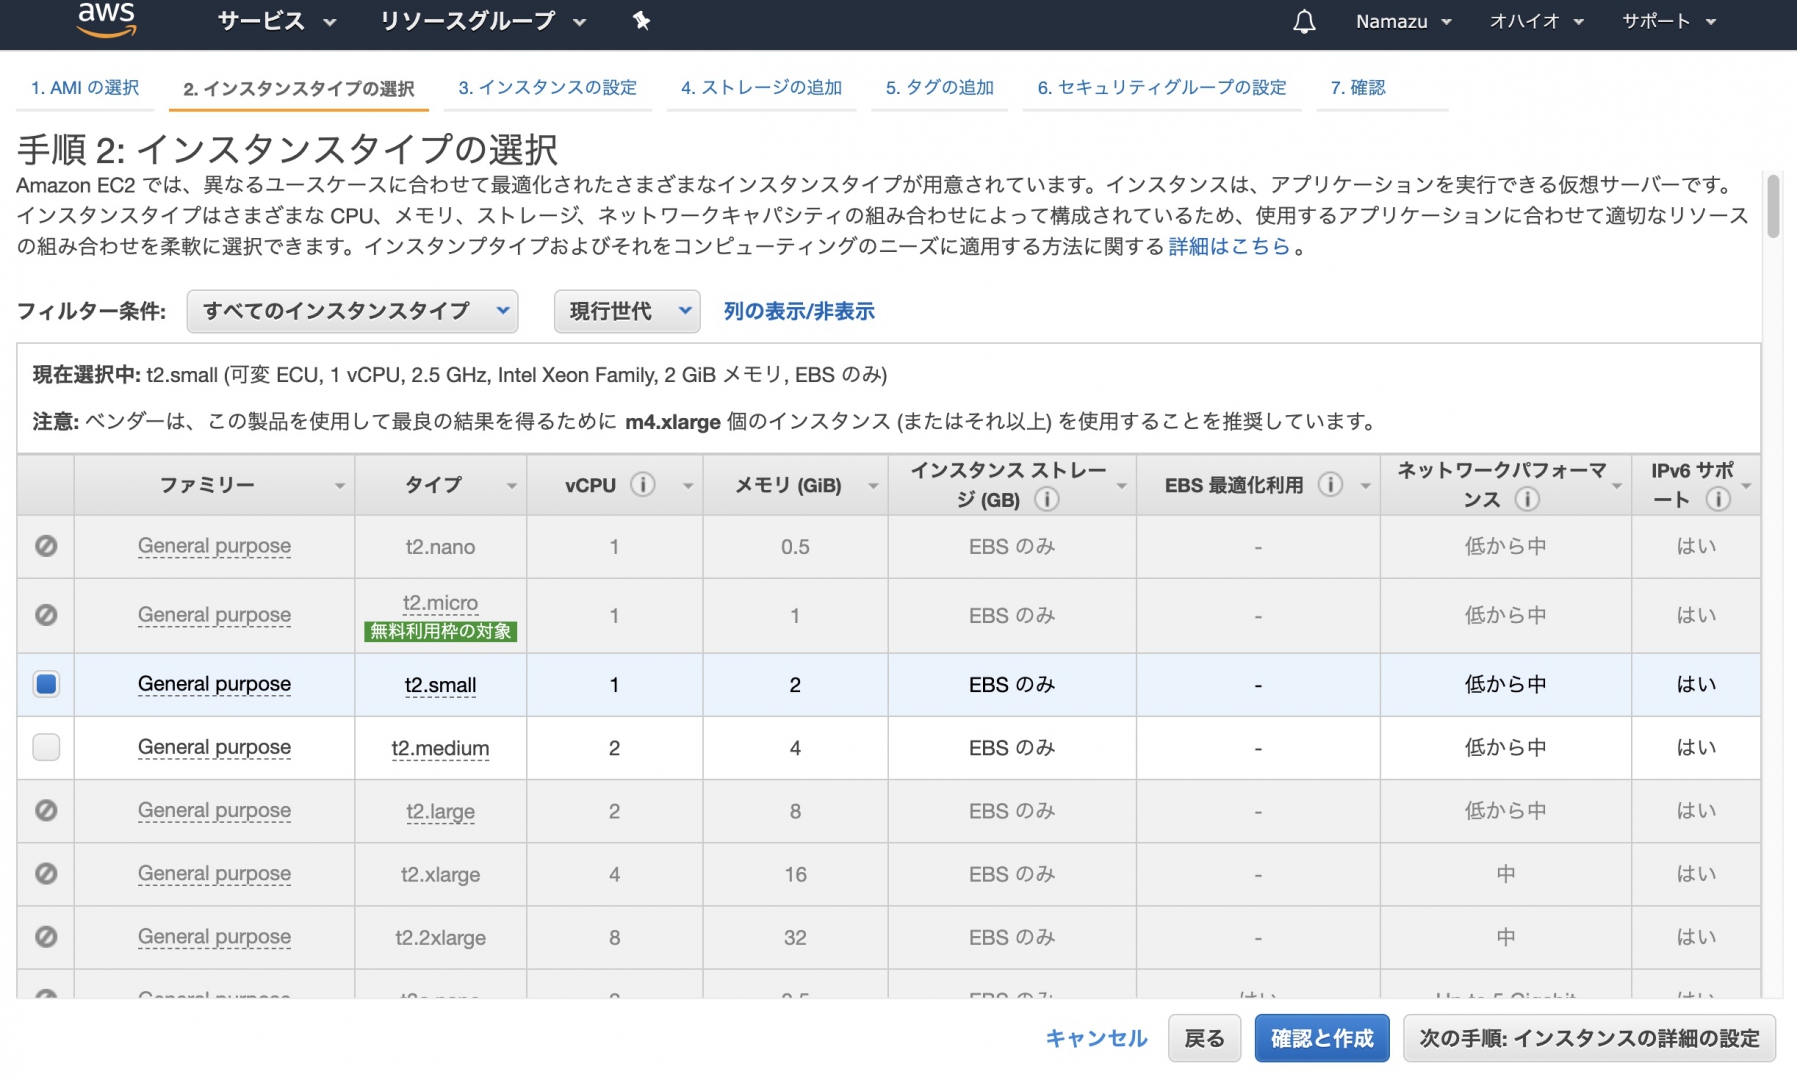Click the EBS最適化利用 info icon
Screen dimensions: 1797x1080
point(1329,485)
